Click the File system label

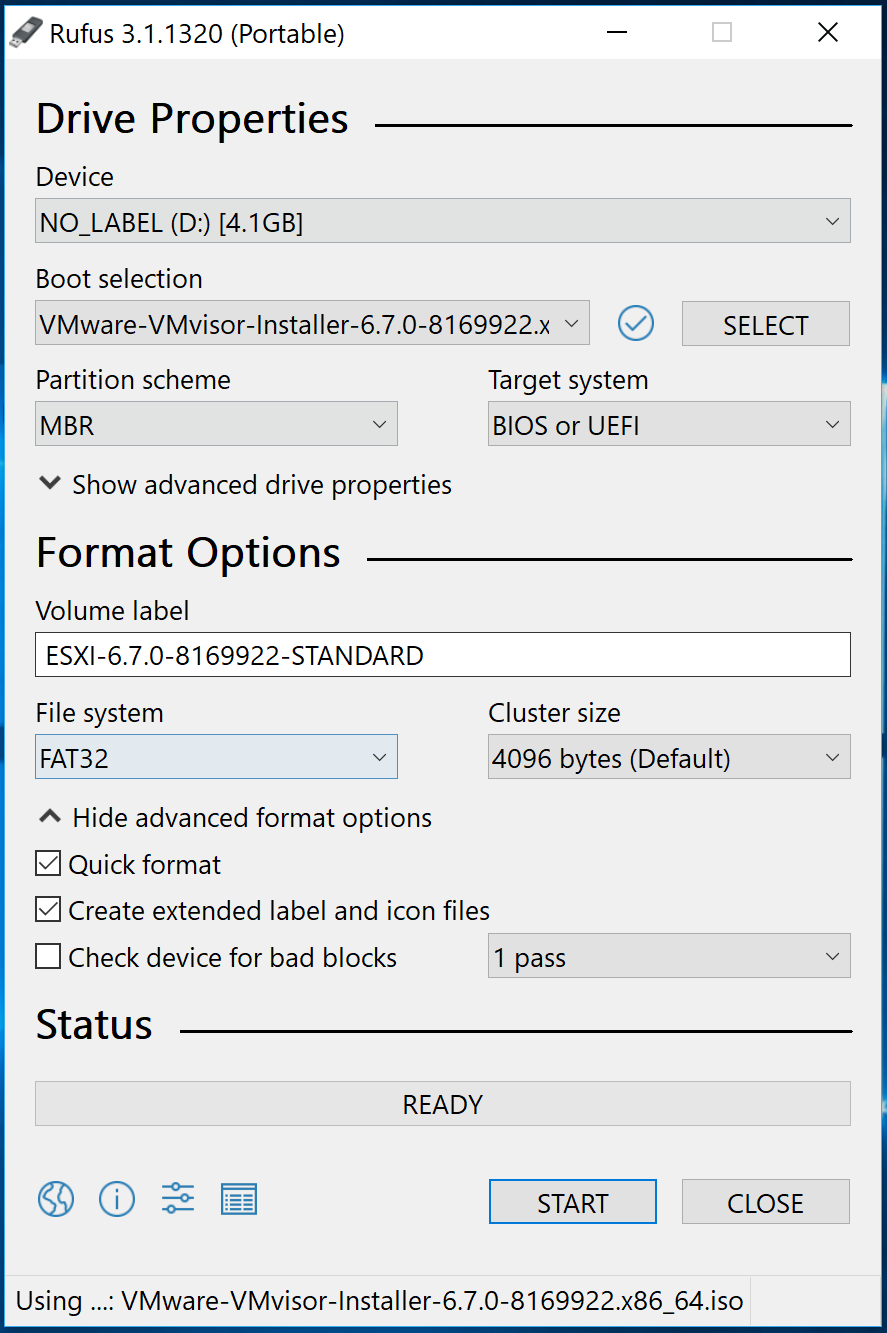click(99, 713)
